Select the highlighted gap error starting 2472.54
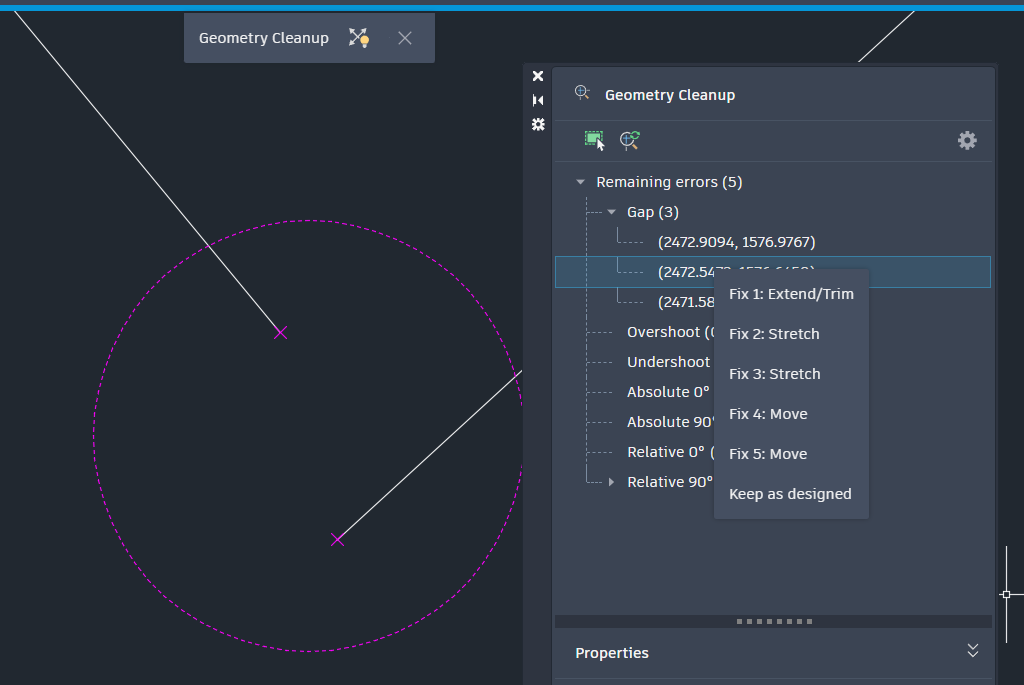 773,272
